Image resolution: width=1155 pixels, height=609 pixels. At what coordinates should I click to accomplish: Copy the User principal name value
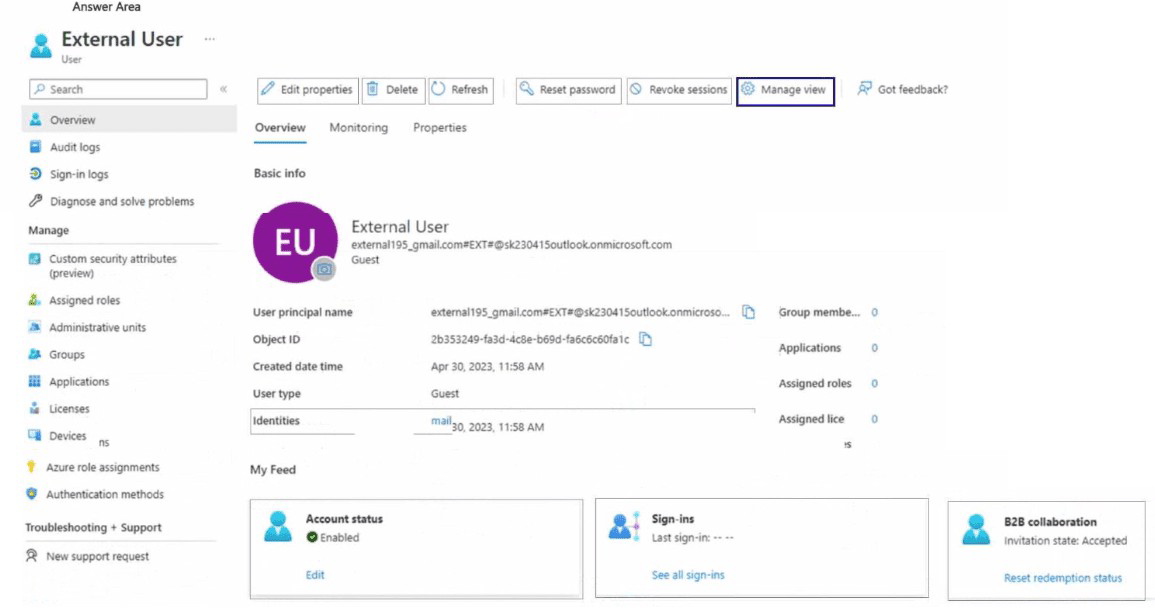point(748,312)
